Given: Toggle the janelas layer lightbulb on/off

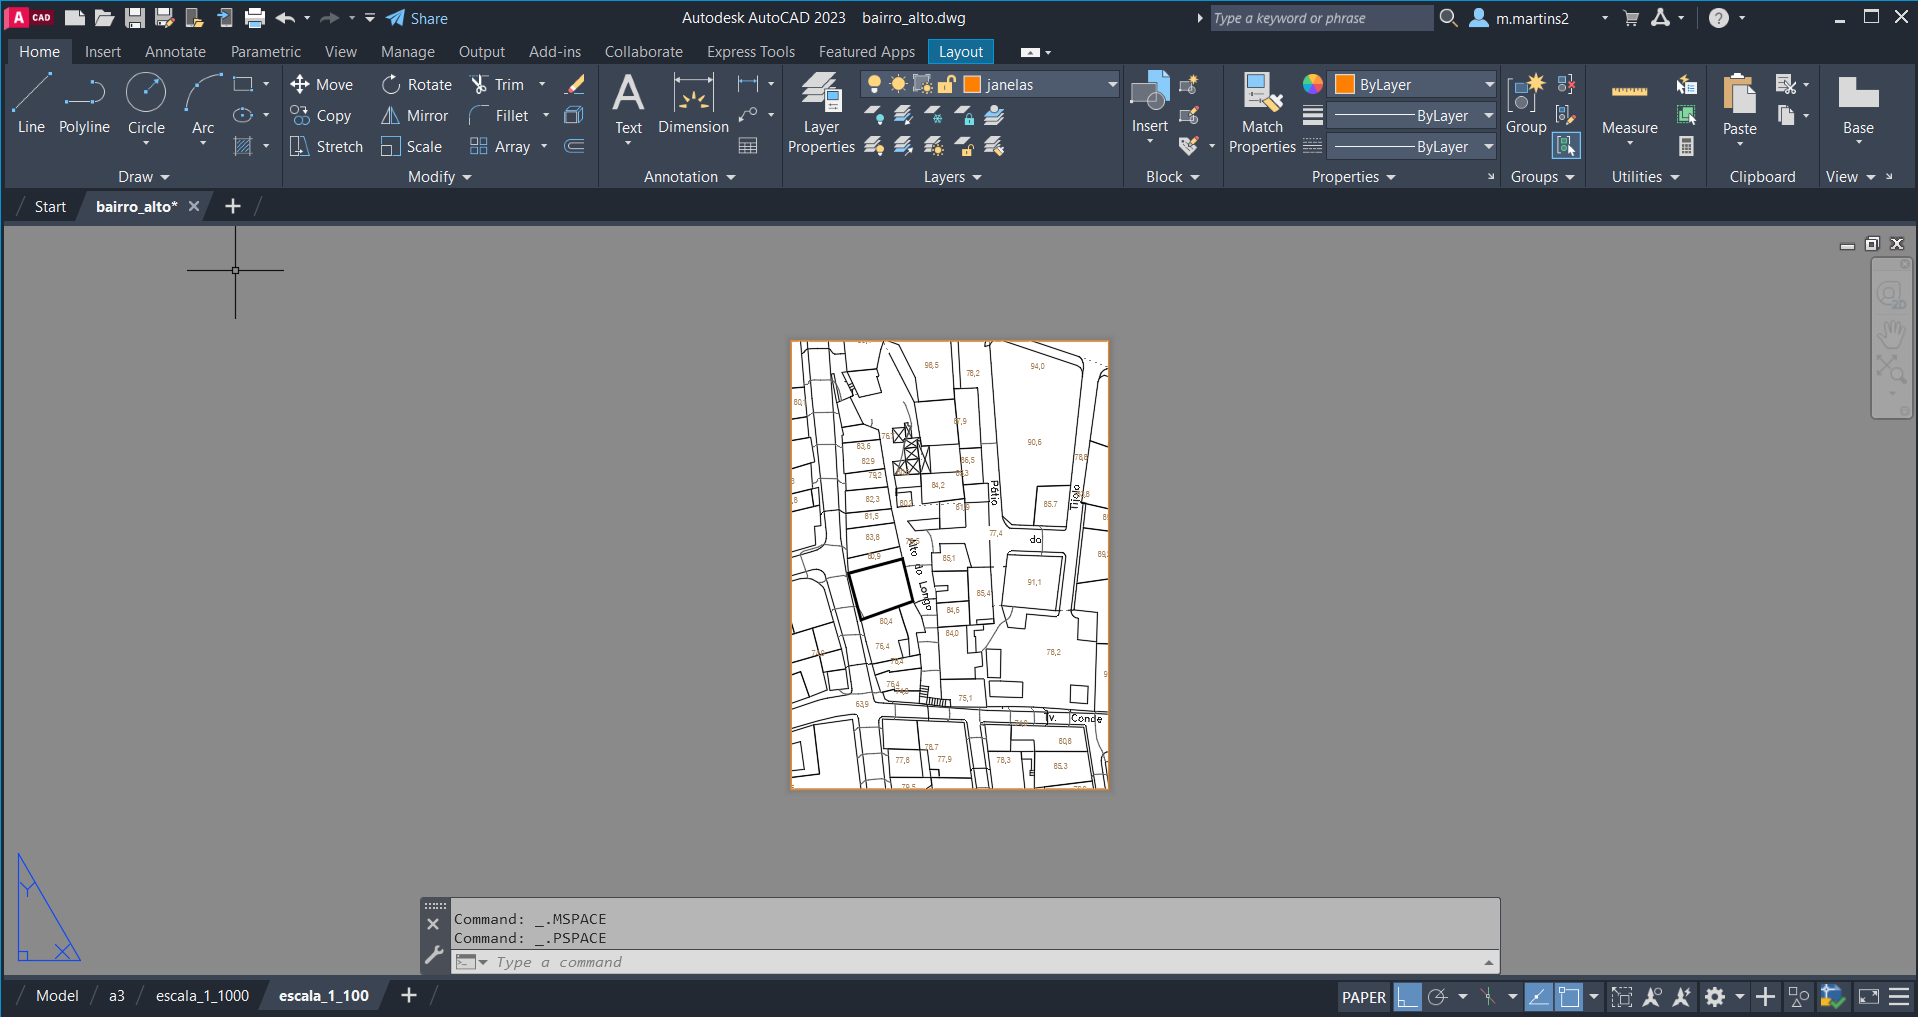Looking at the screenshot, I should 874,85.
